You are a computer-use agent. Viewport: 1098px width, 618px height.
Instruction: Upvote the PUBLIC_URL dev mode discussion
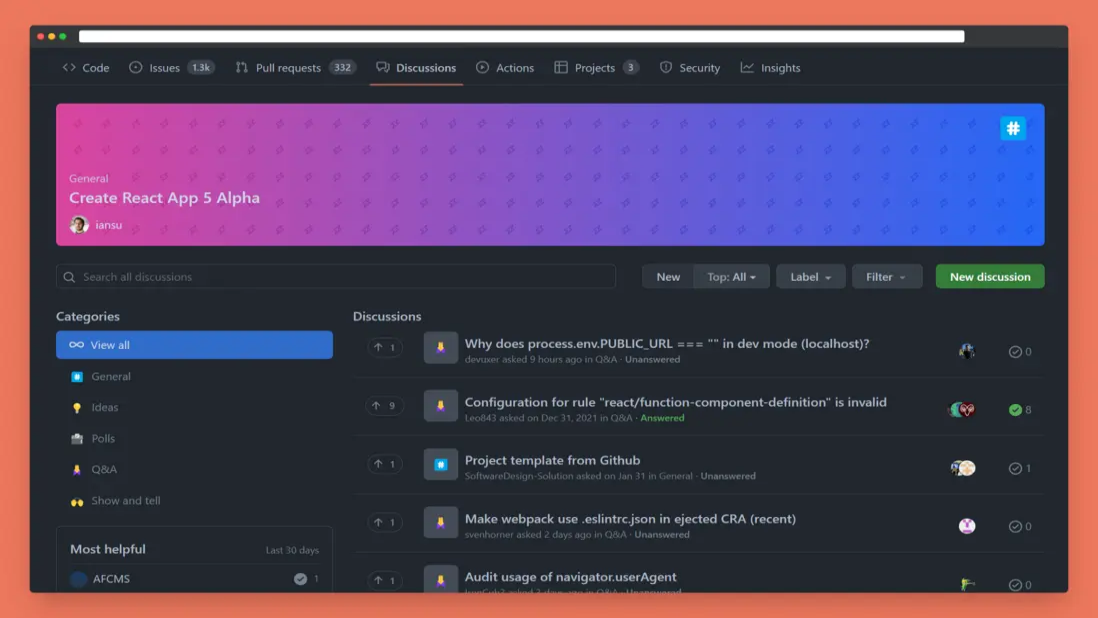click(384, 348)
